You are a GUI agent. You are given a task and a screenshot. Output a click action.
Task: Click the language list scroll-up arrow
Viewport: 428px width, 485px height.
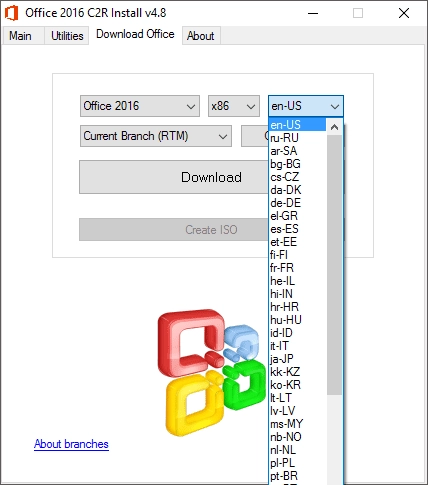click(x=334, y=127)
